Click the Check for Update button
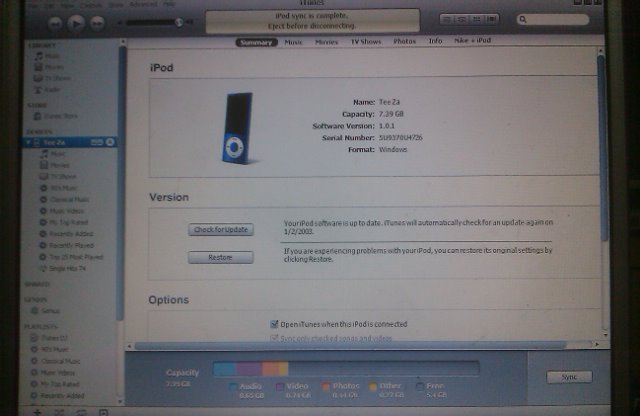The width and height of the screenshot is (640, 416). [x=220, y=230]
